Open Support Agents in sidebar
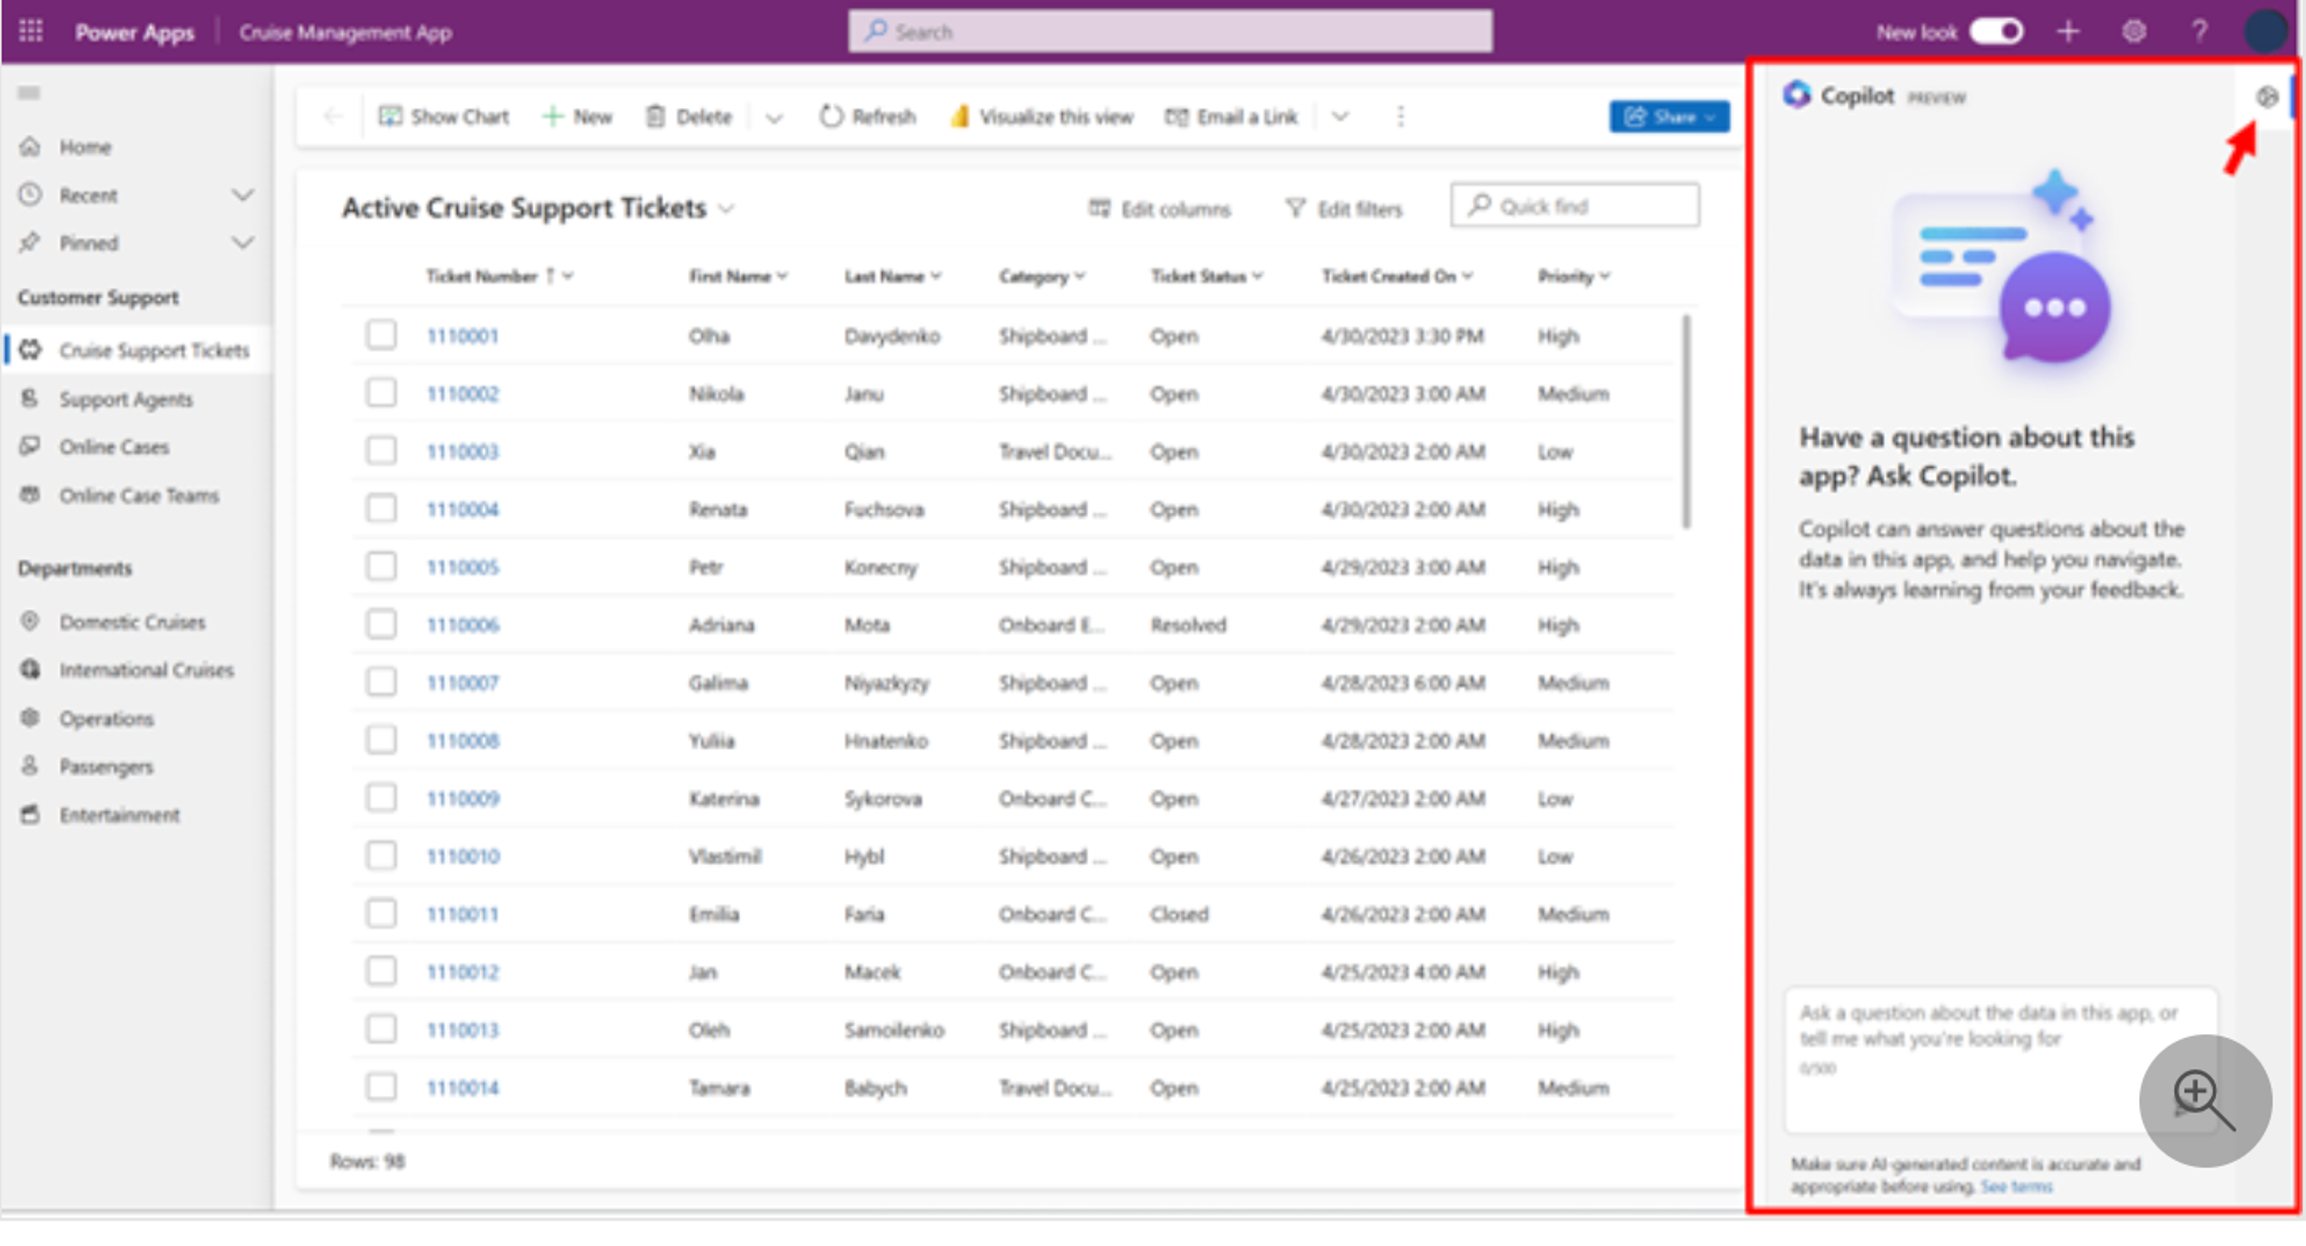The height and width of the screenshot is (1246, 2306). 126,399
